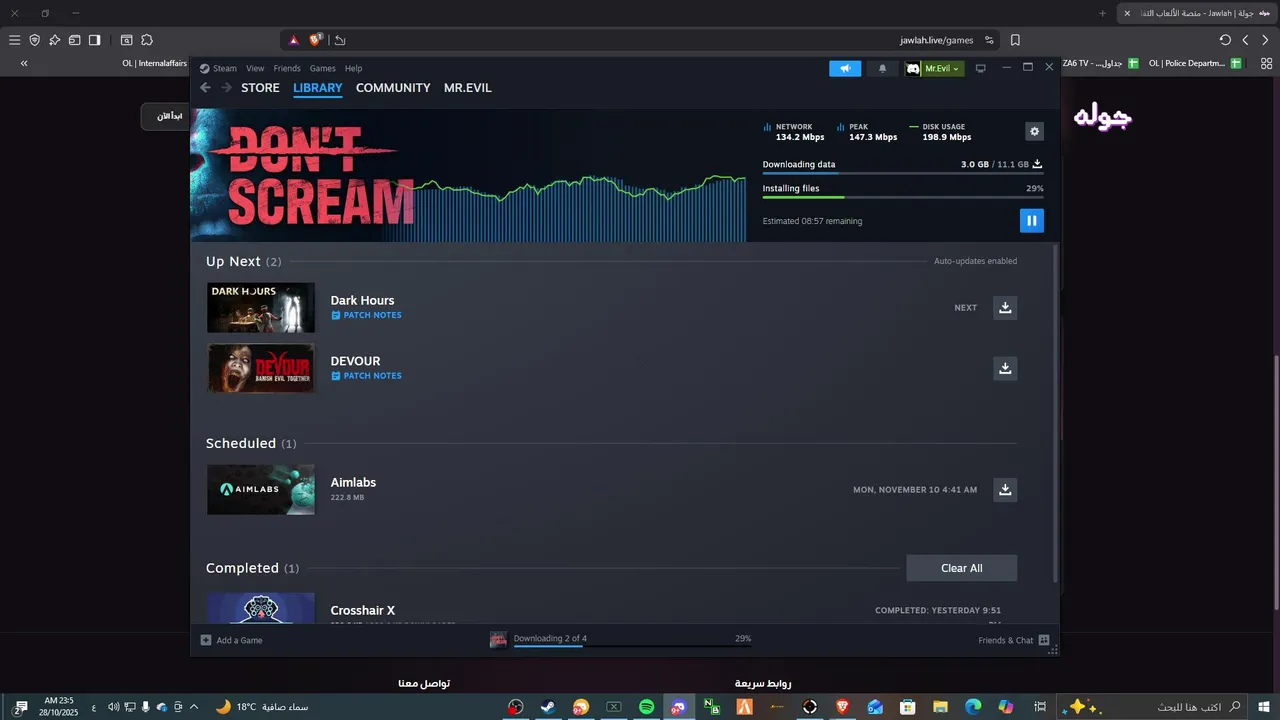Show hidden system tray icons

(193, 707)
